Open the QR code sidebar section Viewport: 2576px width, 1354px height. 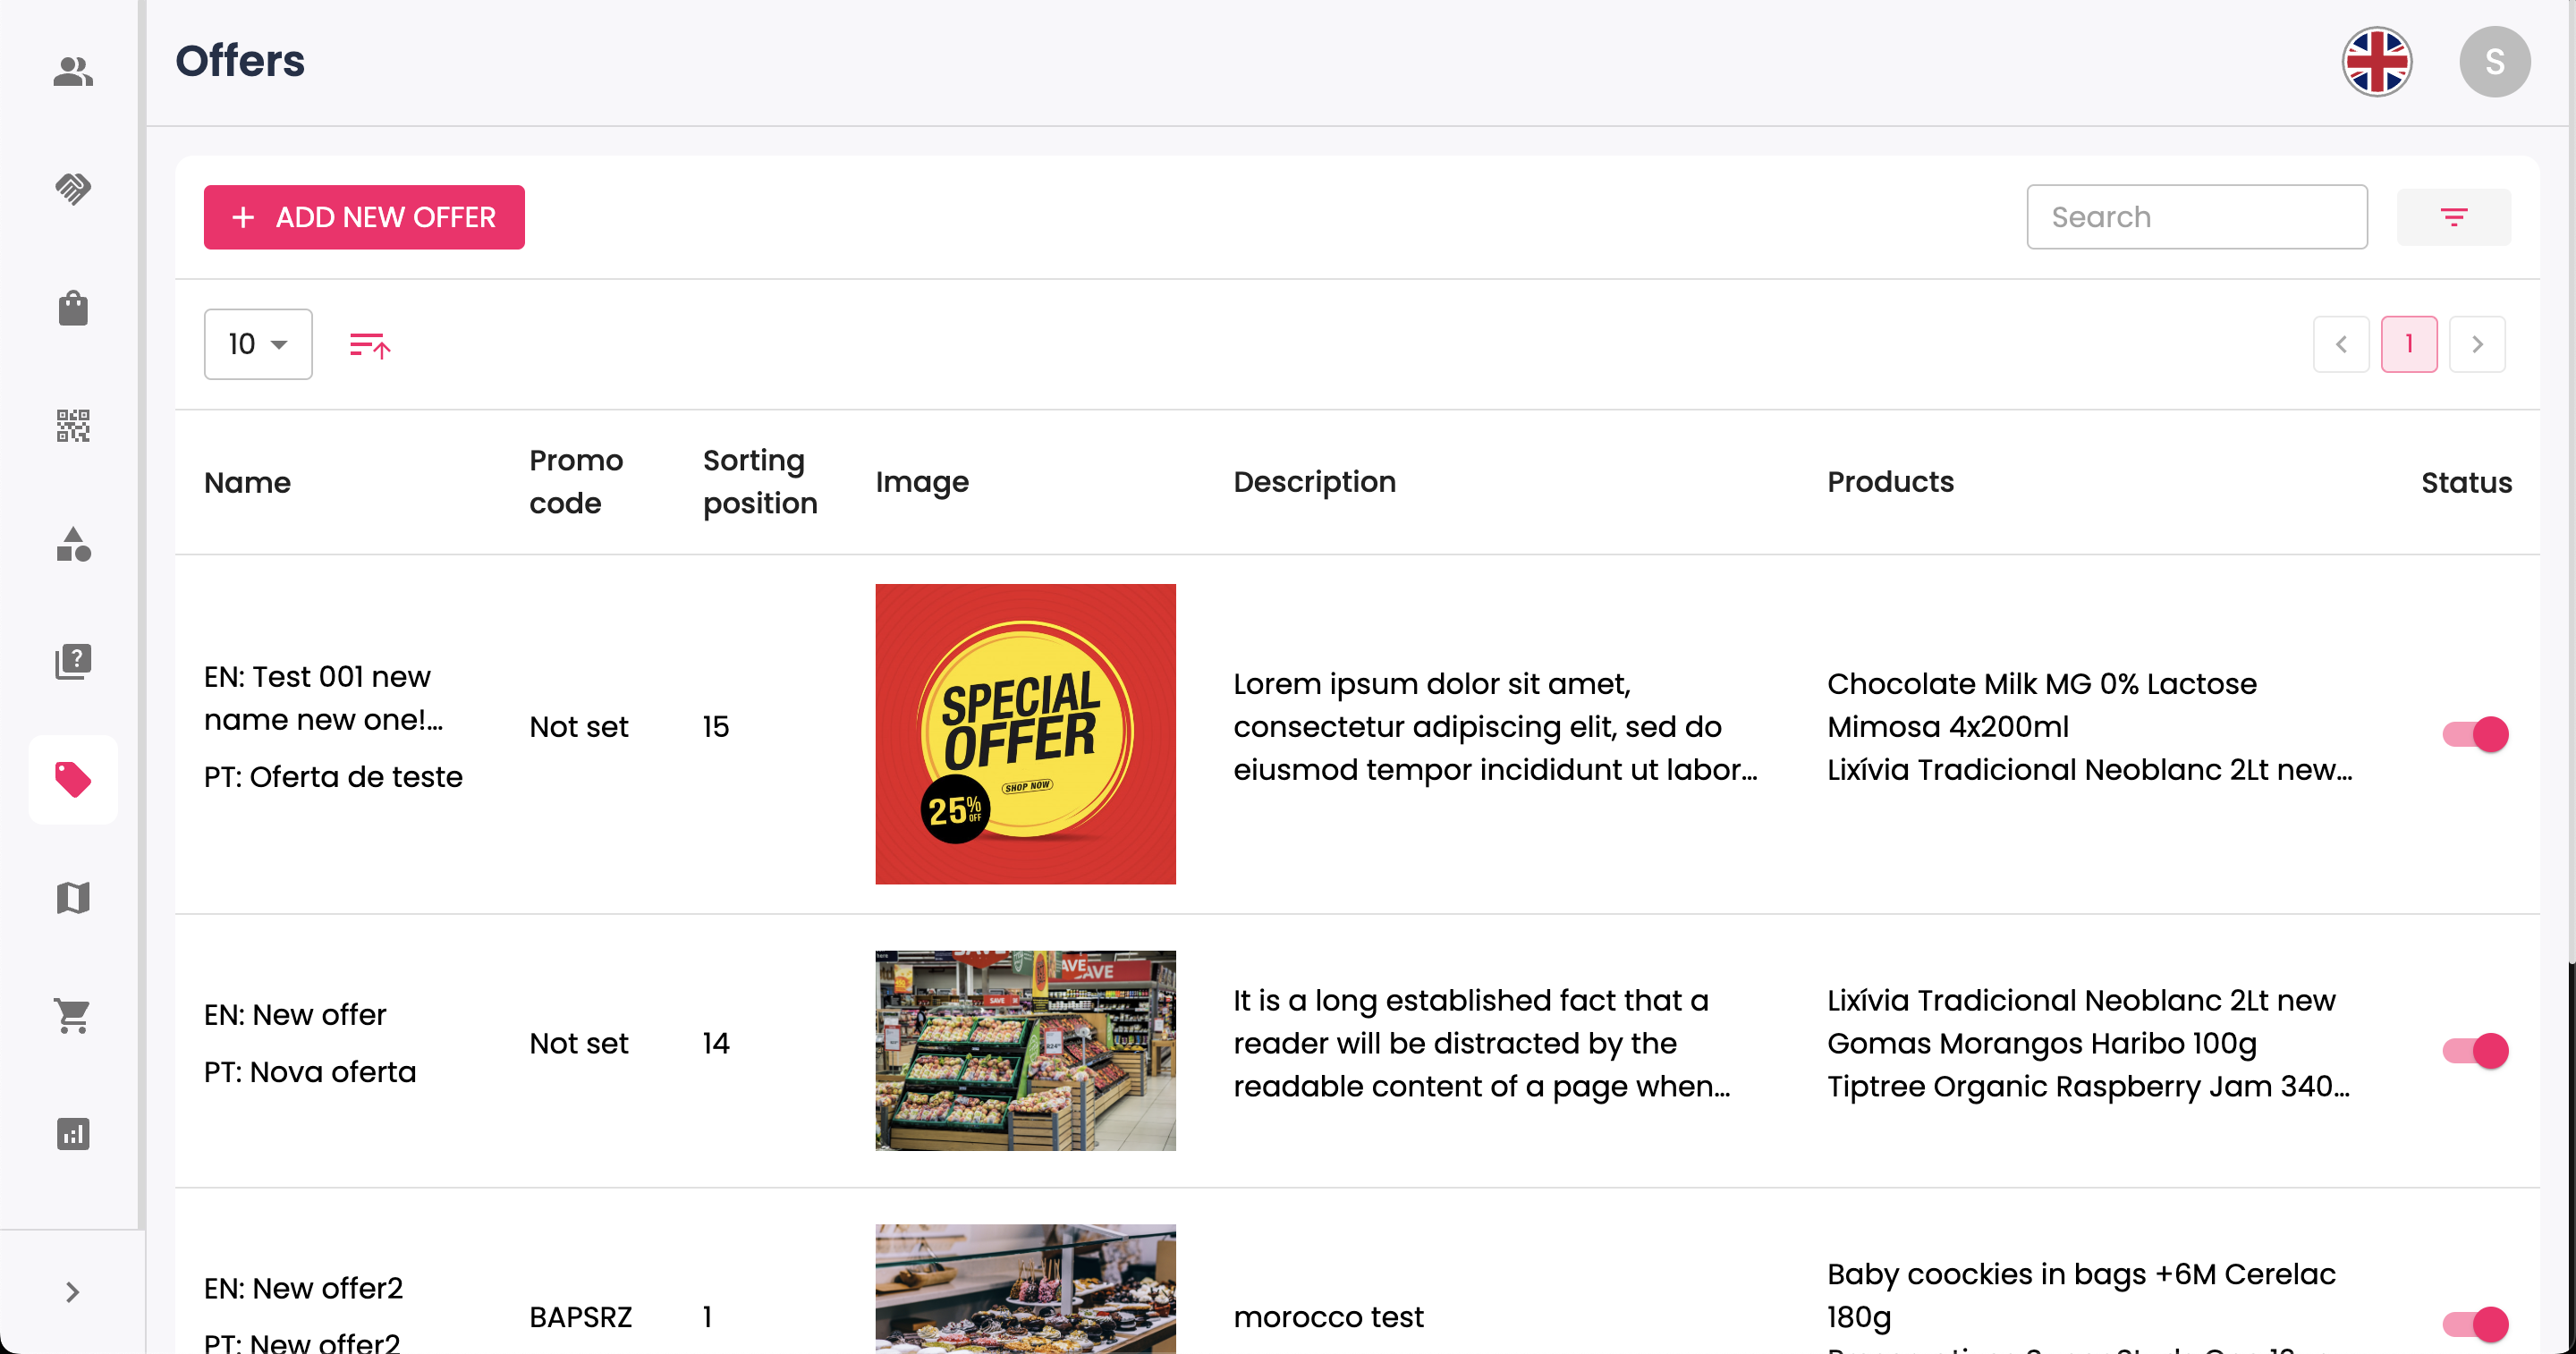(73, 426)
